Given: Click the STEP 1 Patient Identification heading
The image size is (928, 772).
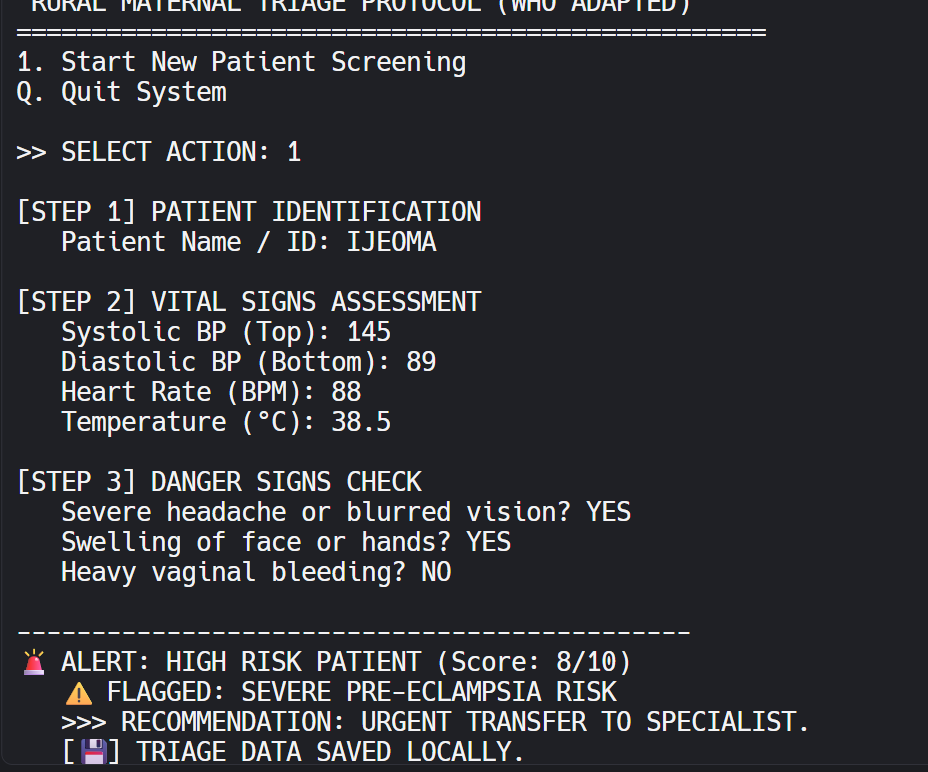Looking at the screenshot, I should pos(249,212).
